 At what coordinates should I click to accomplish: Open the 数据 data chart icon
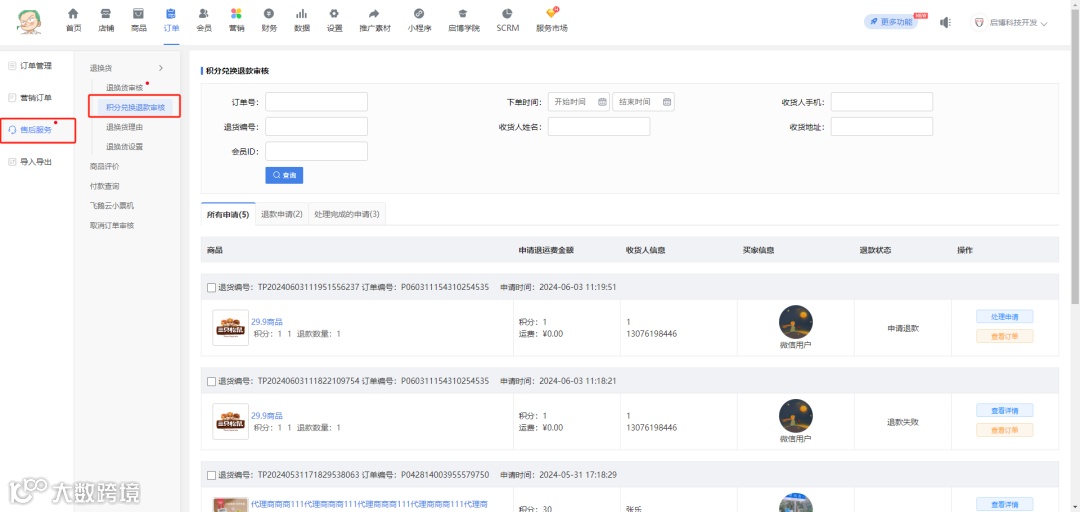pos(302,14)
